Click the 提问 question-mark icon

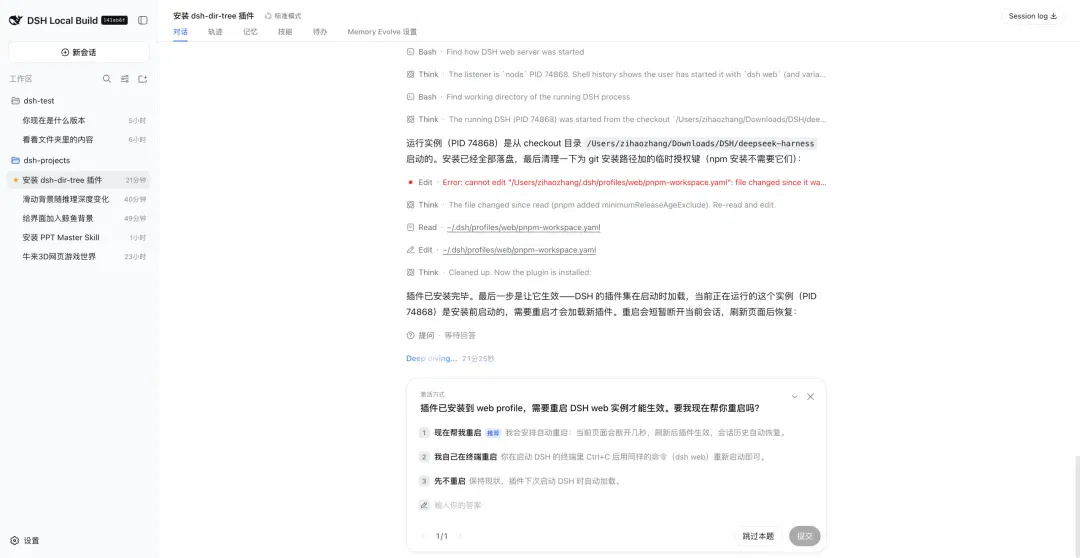pyautogui.click(x=411, y=335)
